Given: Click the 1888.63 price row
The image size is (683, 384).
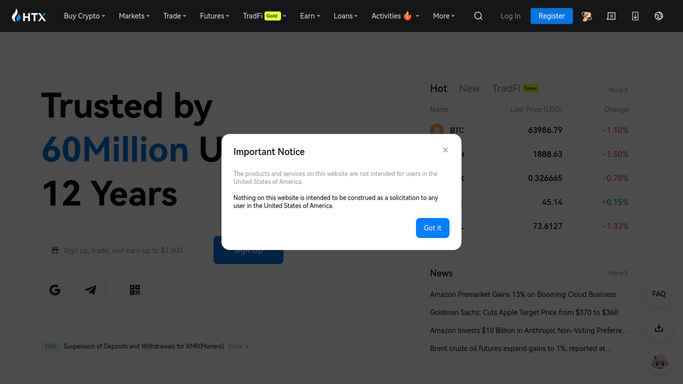Looking at the screenshot, I should 548,154.
